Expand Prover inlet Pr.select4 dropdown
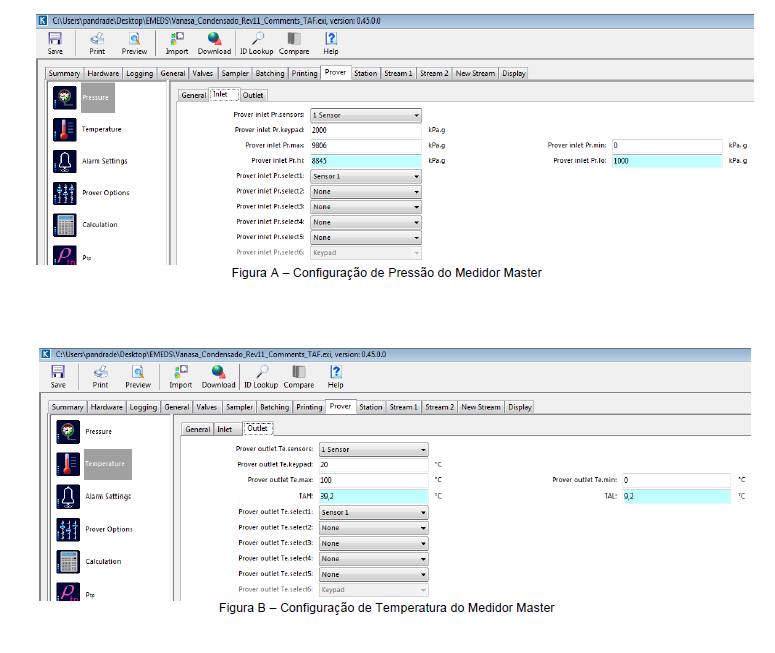Viewport: 775px width, 653px height. coord(366,222)
